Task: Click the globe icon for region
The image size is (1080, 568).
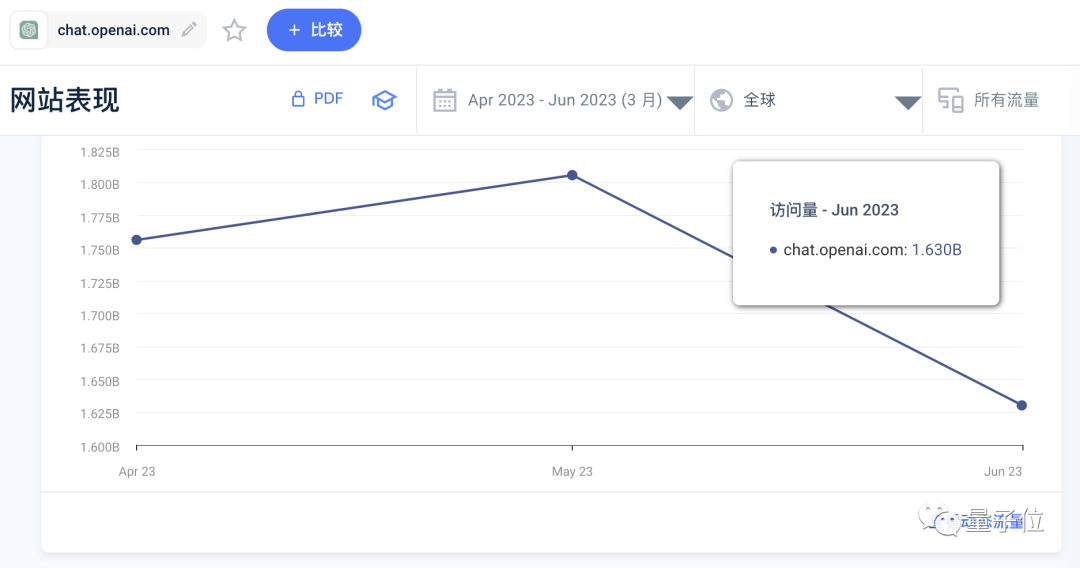Action: pos(721,101)
